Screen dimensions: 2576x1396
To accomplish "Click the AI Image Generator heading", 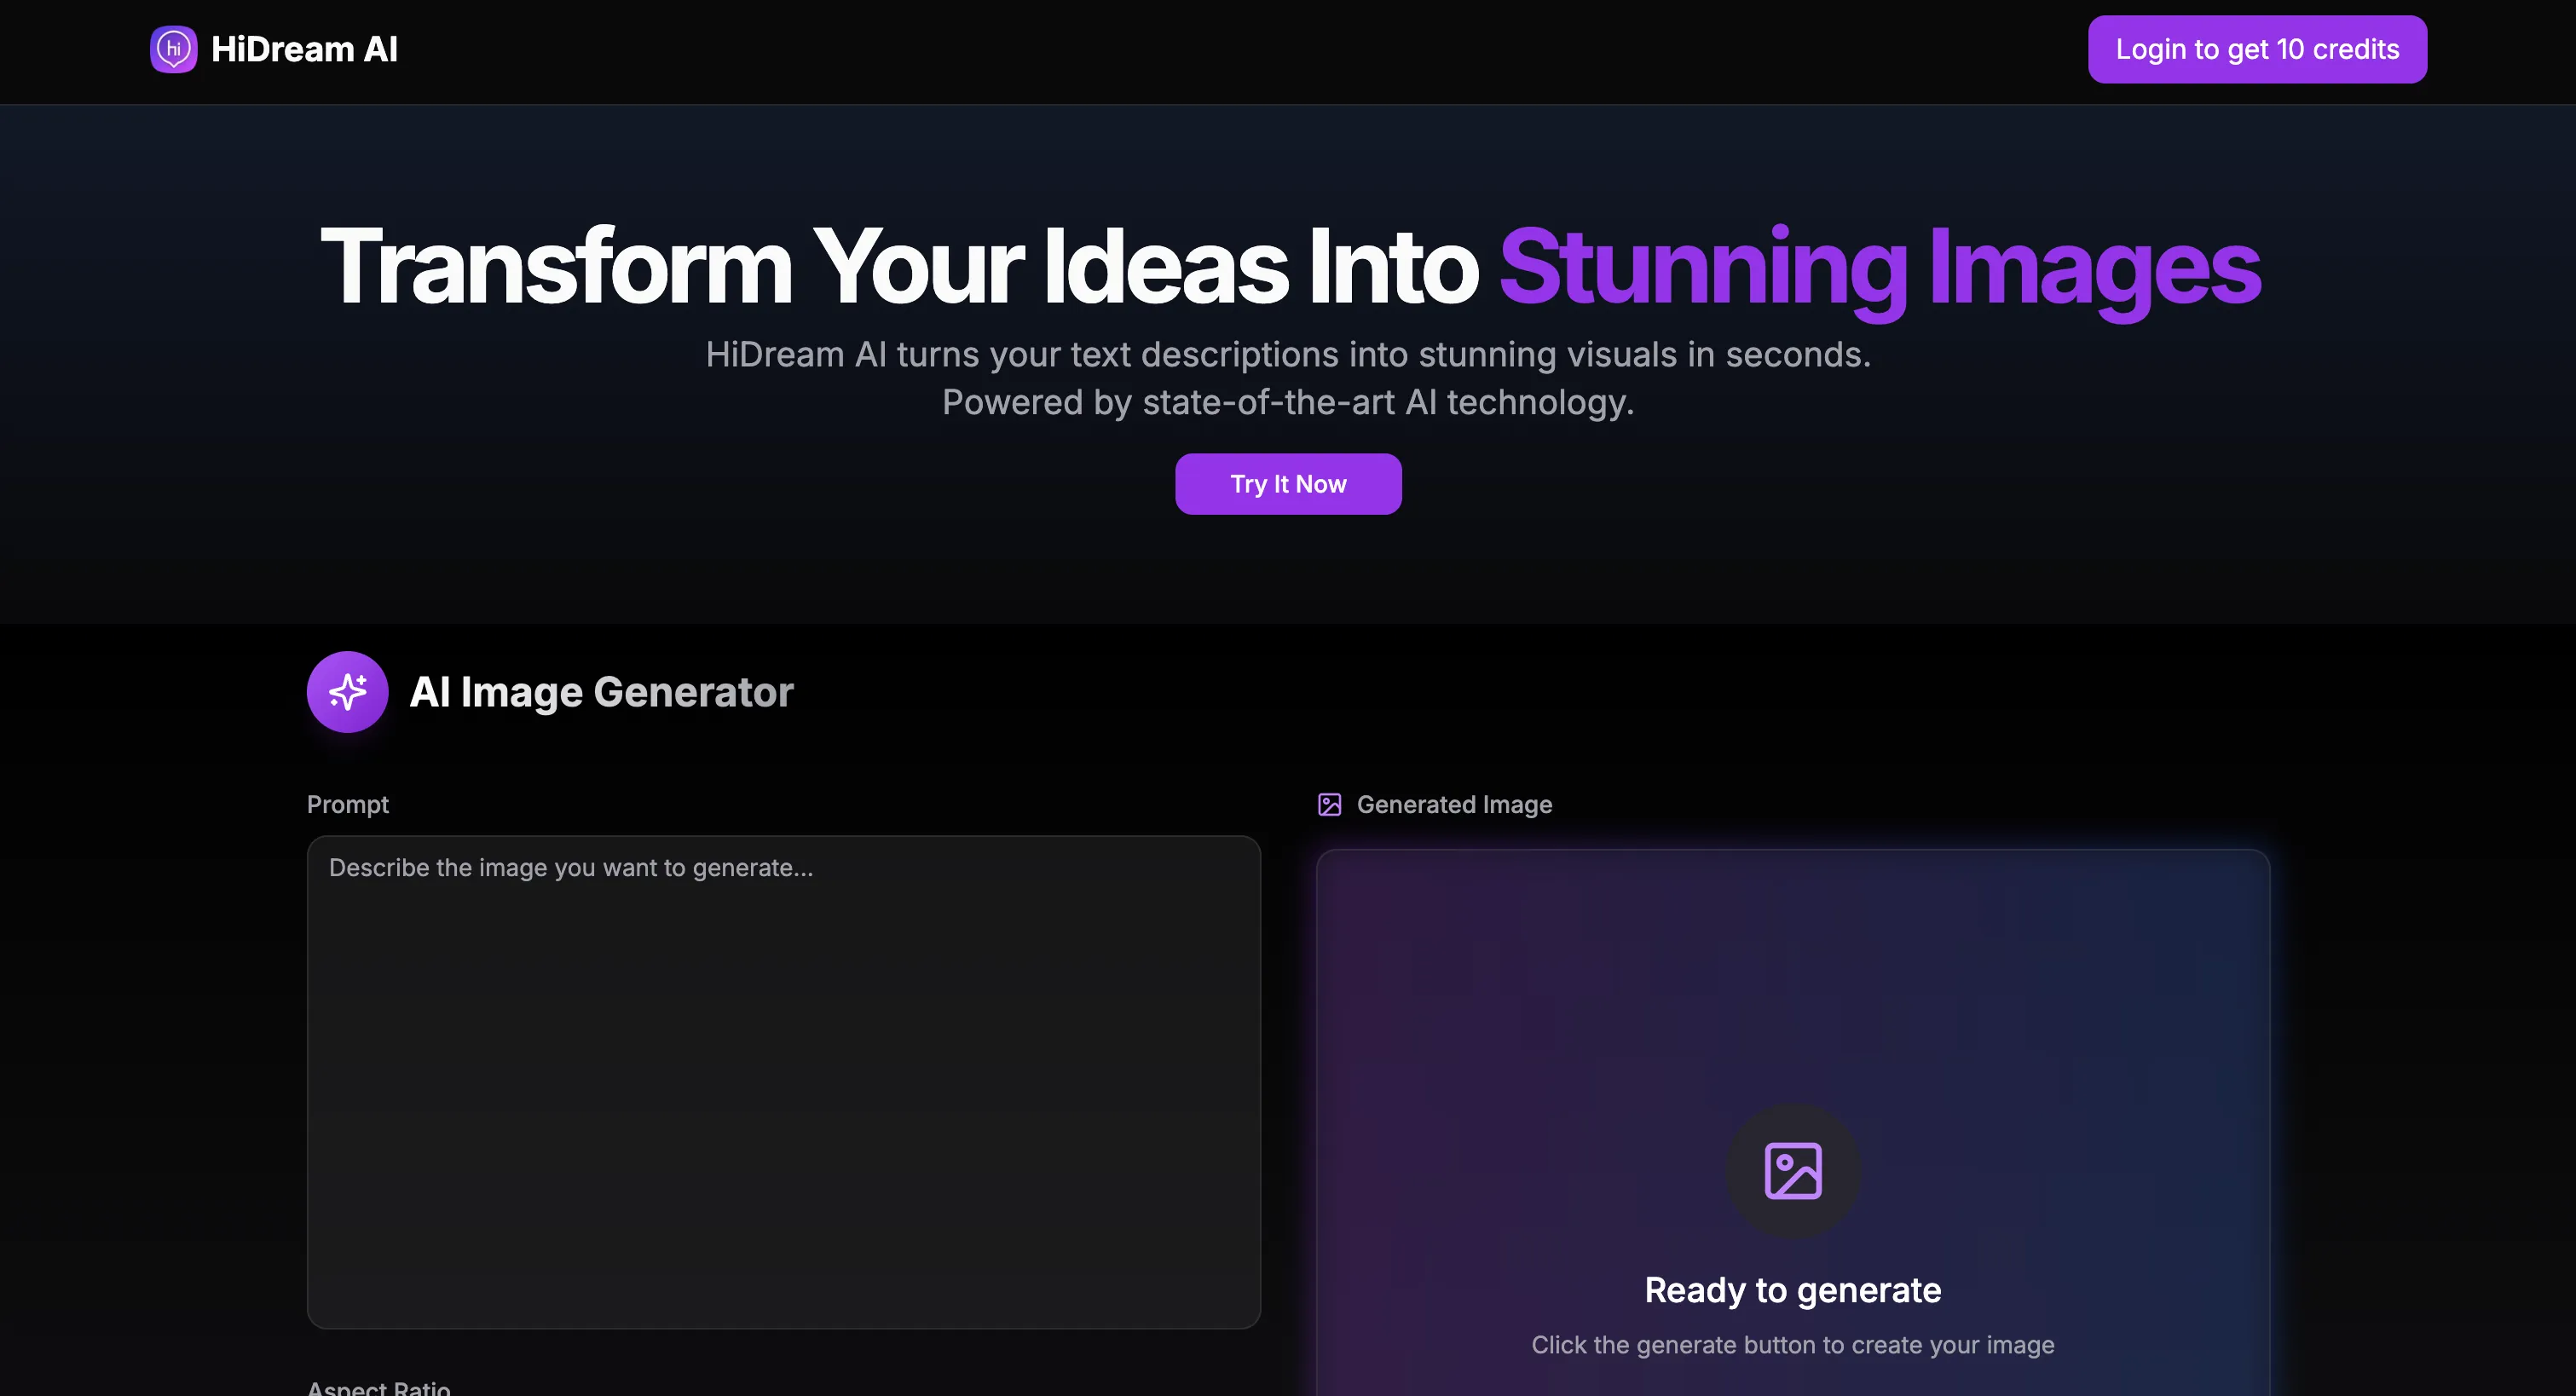I will click(601, 692).
